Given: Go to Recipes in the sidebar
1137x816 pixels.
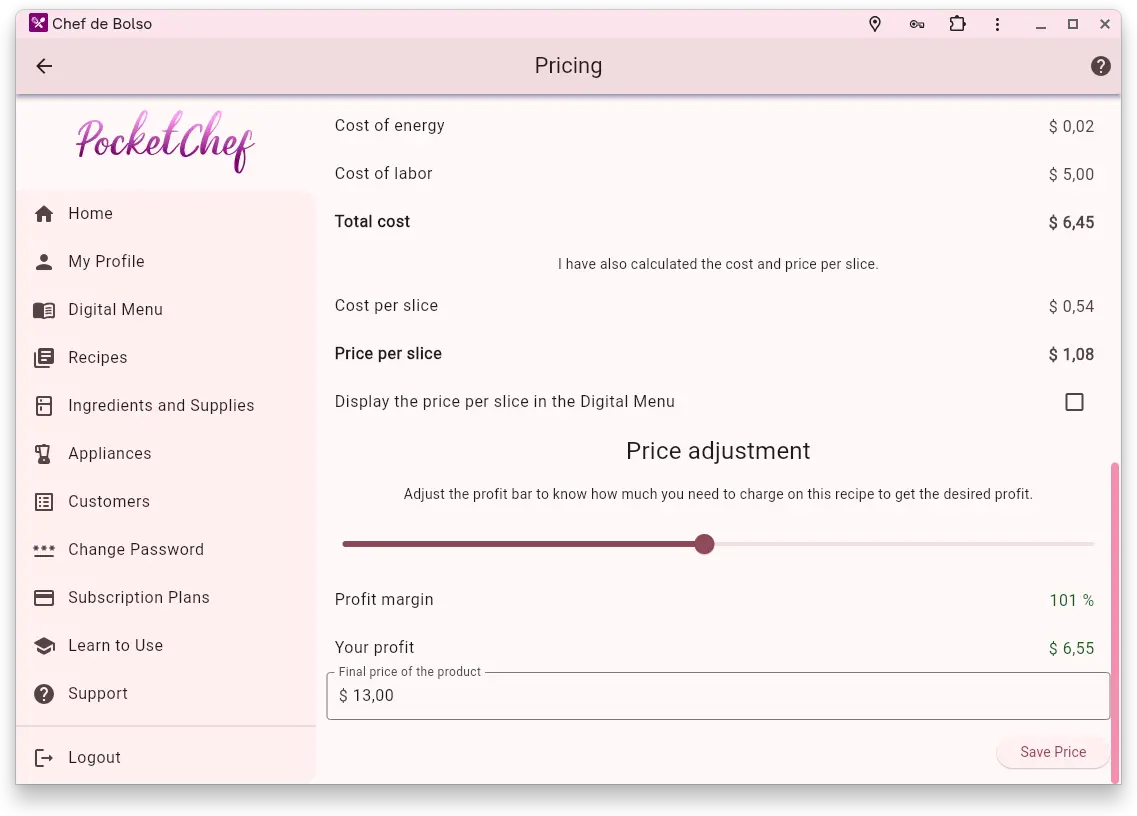Looking at the screenshot, I should 97,358.
